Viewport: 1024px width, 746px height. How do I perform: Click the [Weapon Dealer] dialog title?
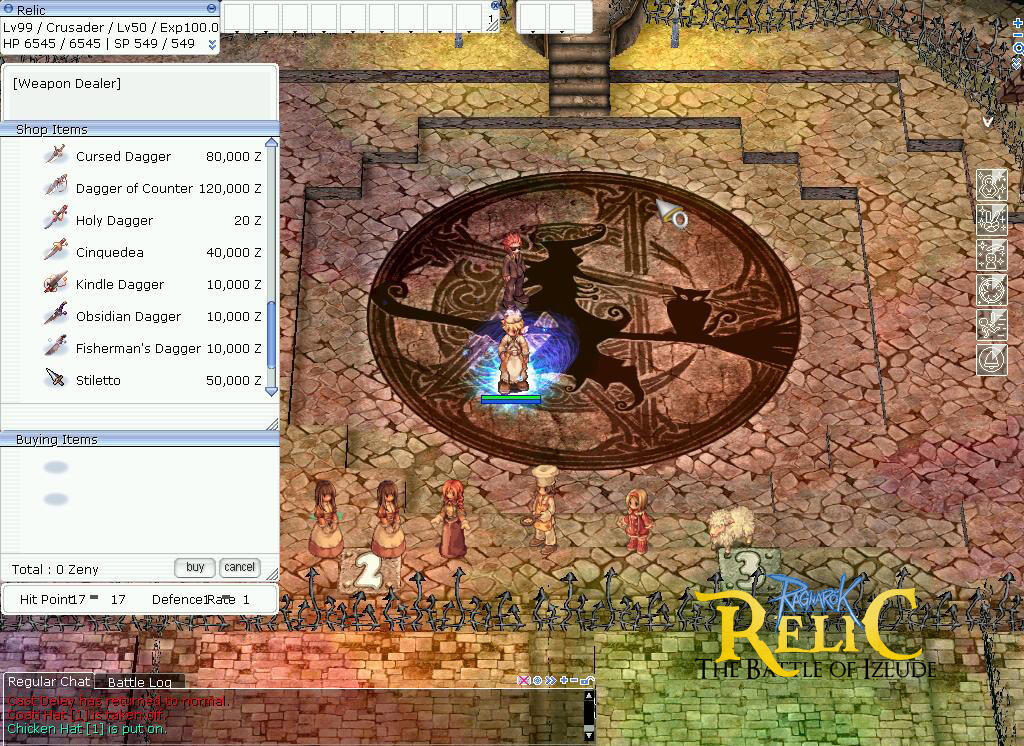coord(67,83)
